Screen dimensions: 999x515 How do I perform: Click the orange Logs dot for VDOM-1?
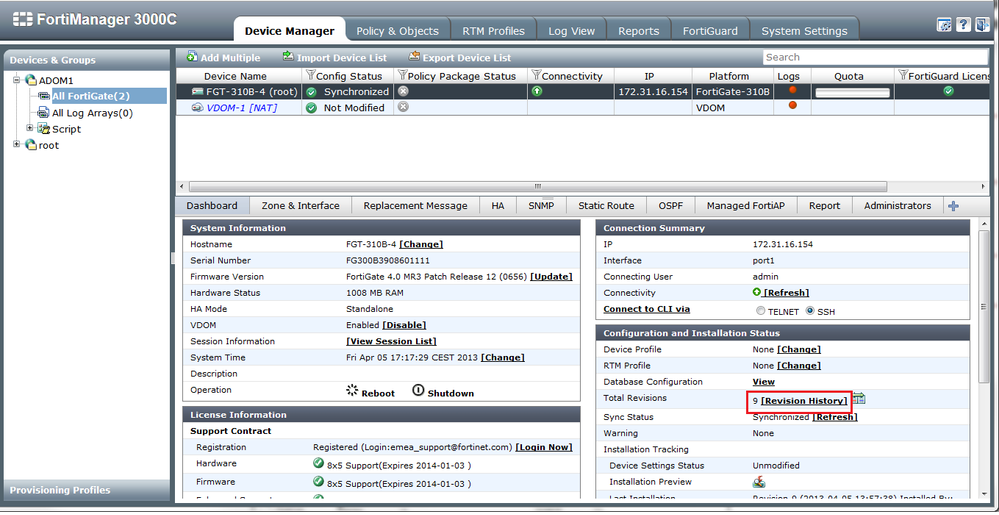[793, 105]
